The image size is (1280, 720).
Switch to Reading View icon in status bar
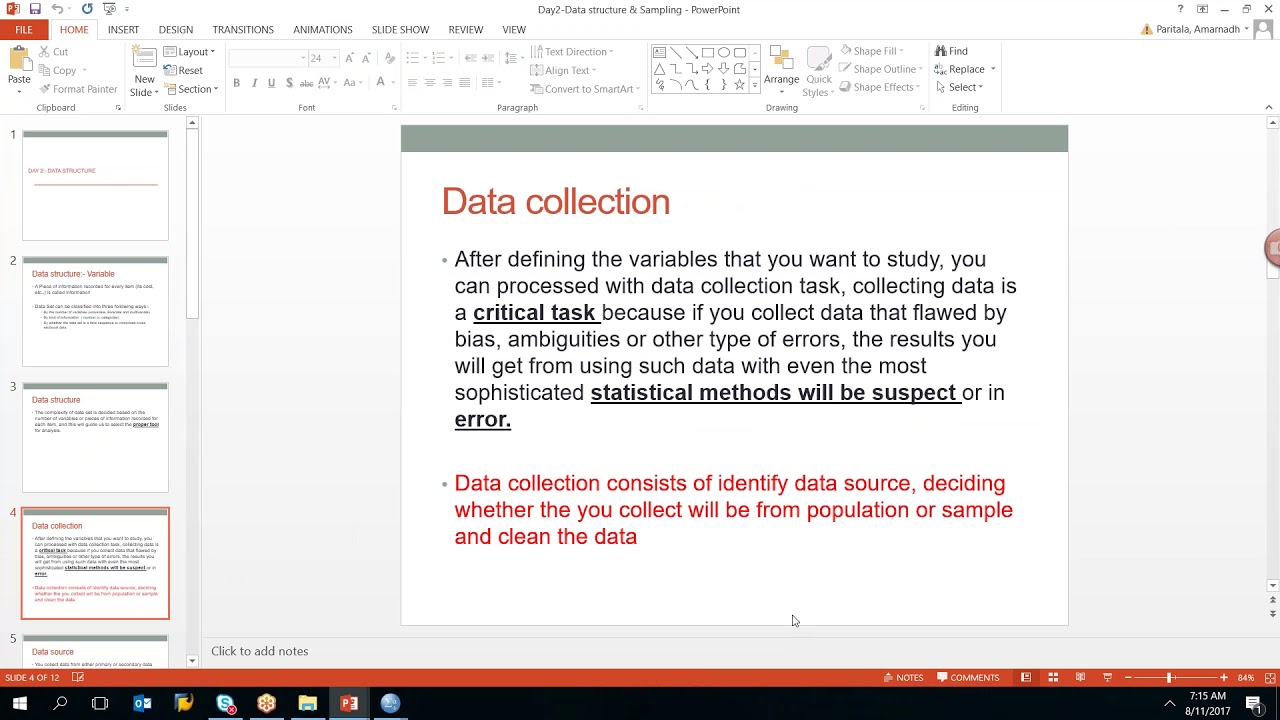[1080, 678]
